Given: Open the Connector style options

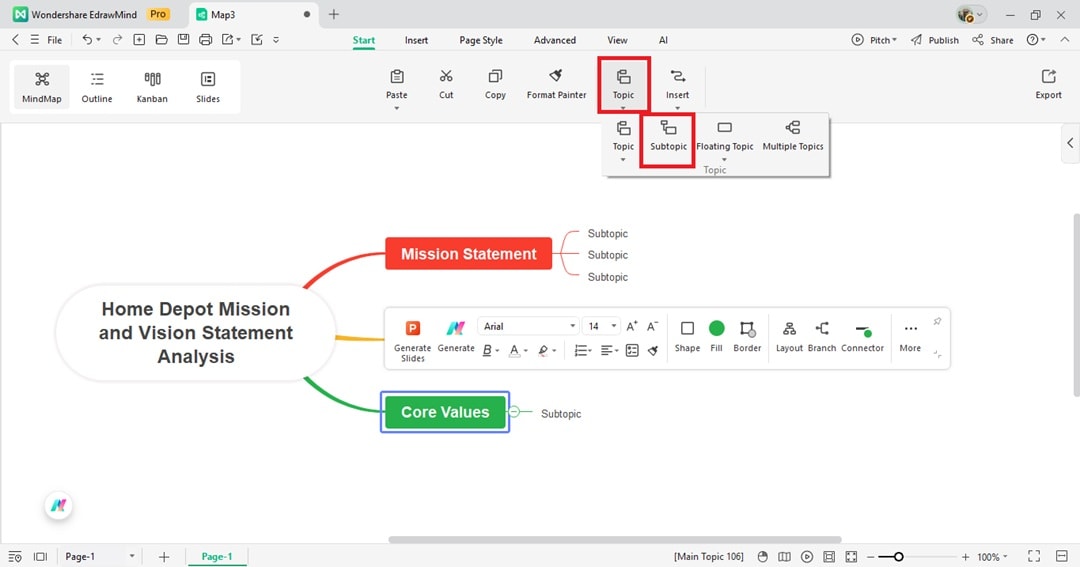Looking at the screenshot, I should point(862,336).
